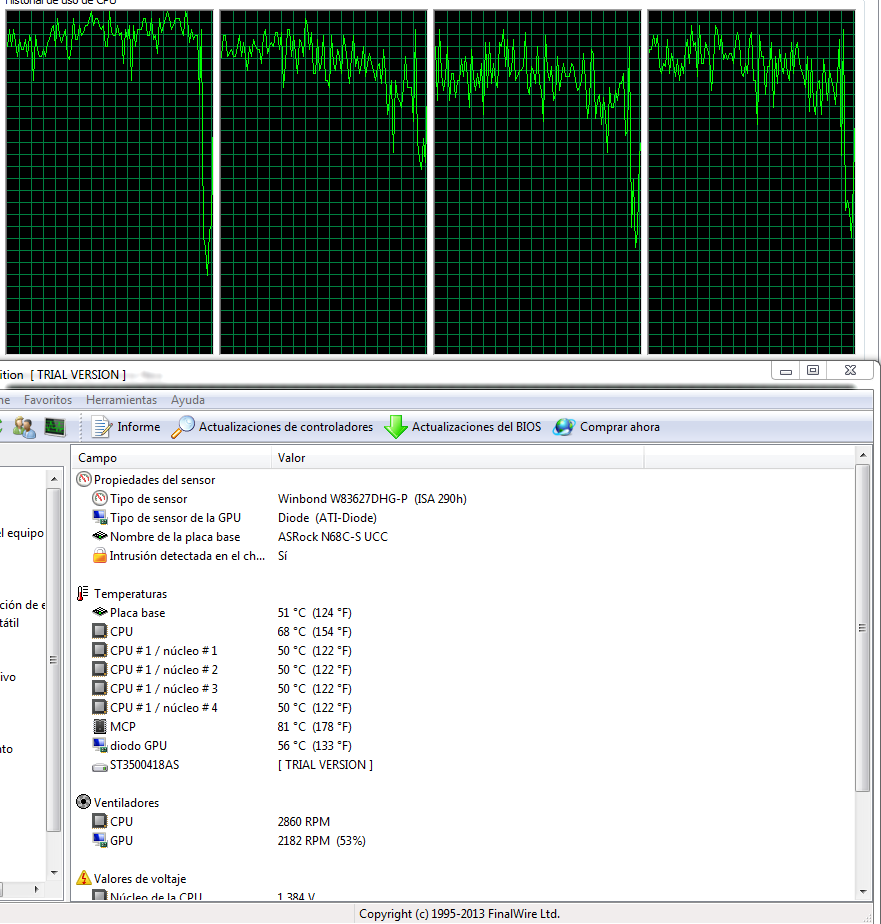This screenshot has width=881, height=924.
Task: Click the left tree panel scrollbar down arrow
Action: [54, 873]
